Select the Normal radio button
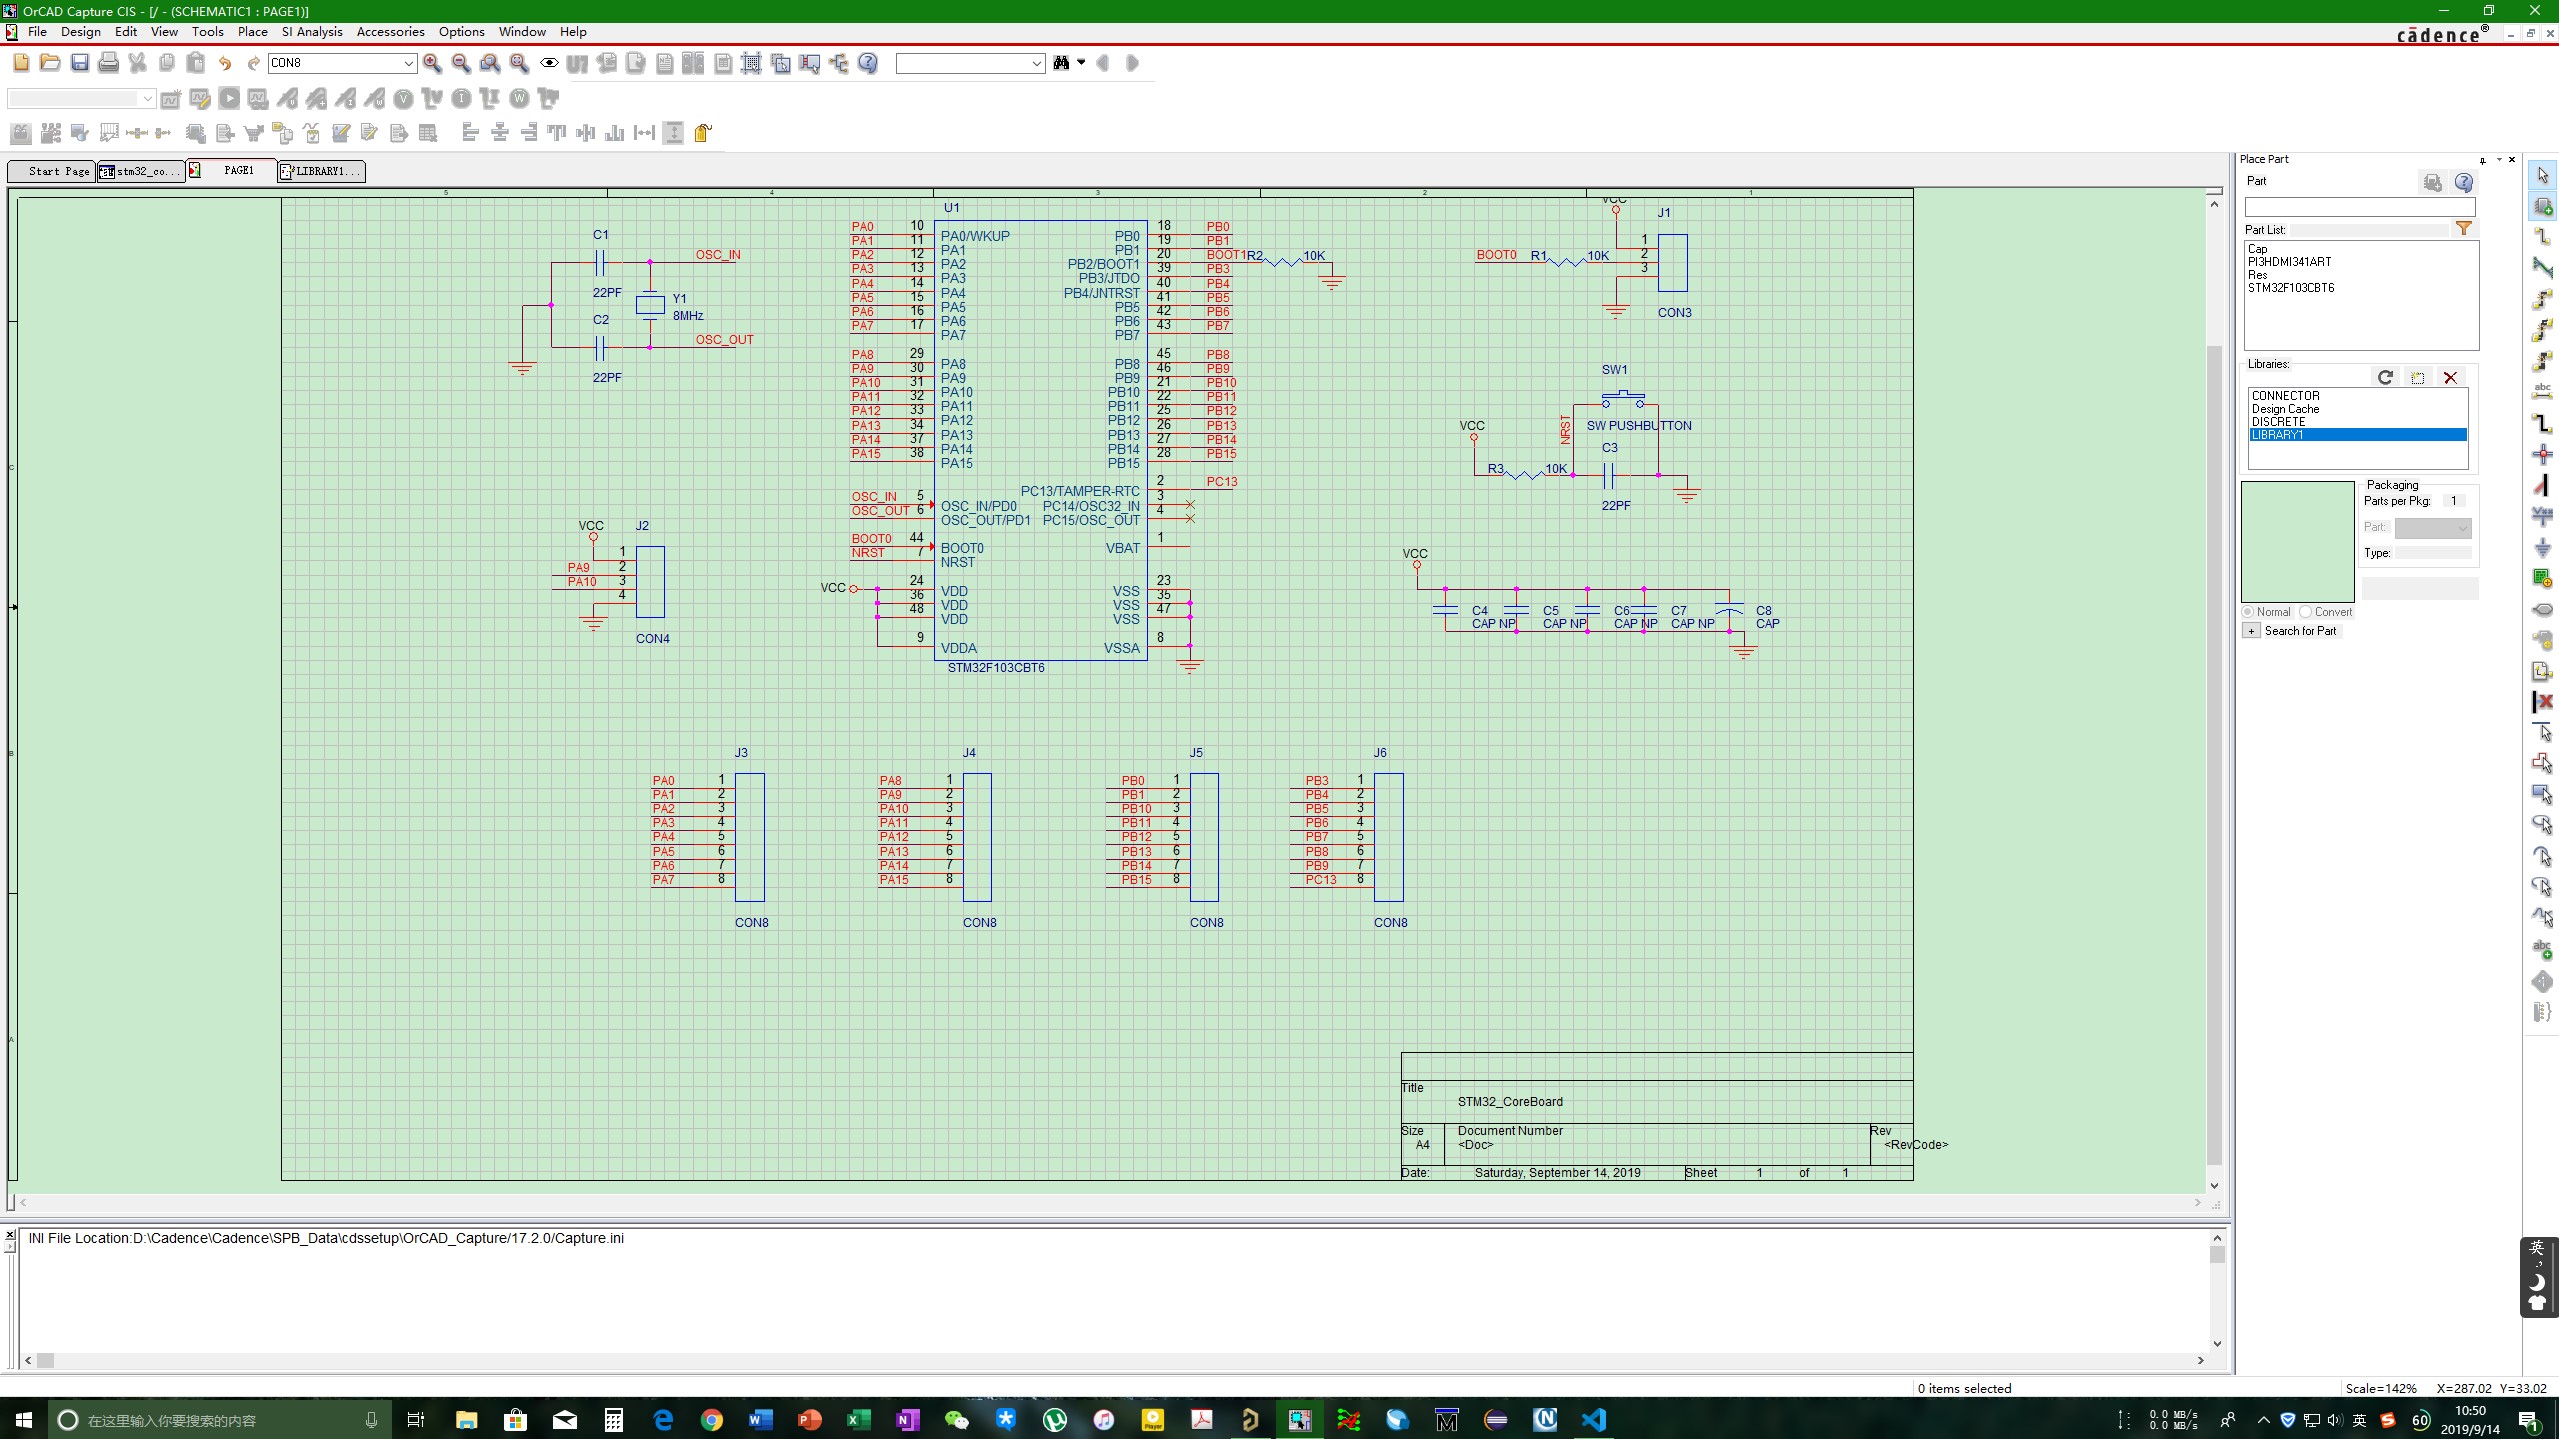This screenshot has width=2559, height=1439. click(2248, 612)
